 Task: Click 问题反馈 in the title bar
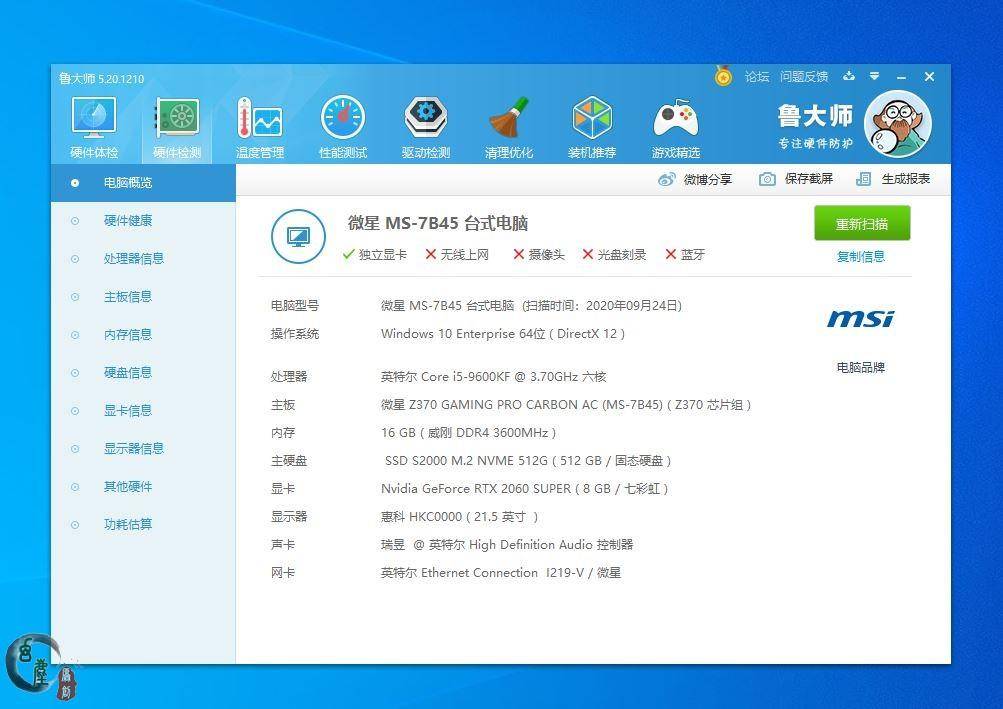(x=804, y=77)
